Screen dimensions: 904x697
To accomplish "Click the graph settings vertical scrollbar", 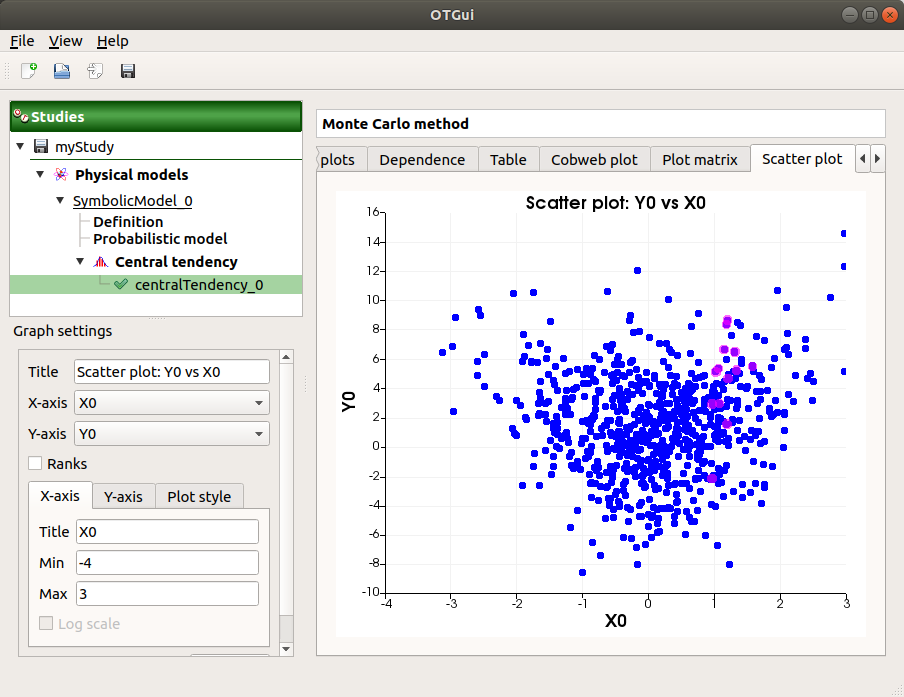I will coord(287,500).
